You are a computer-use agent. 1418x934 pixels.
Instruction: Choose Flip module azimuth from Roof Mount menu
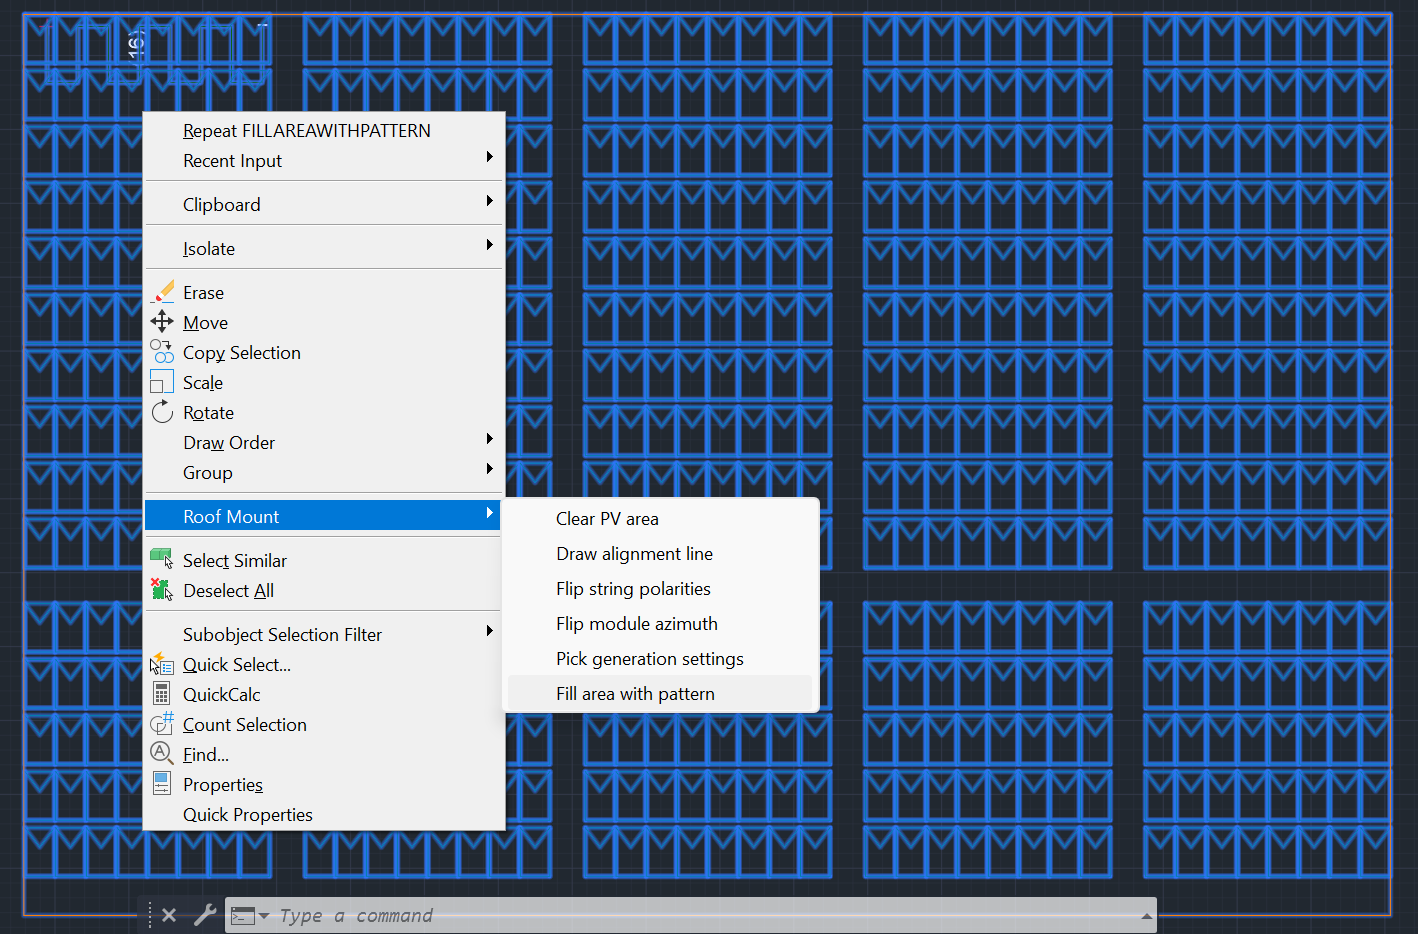[636, 623]
